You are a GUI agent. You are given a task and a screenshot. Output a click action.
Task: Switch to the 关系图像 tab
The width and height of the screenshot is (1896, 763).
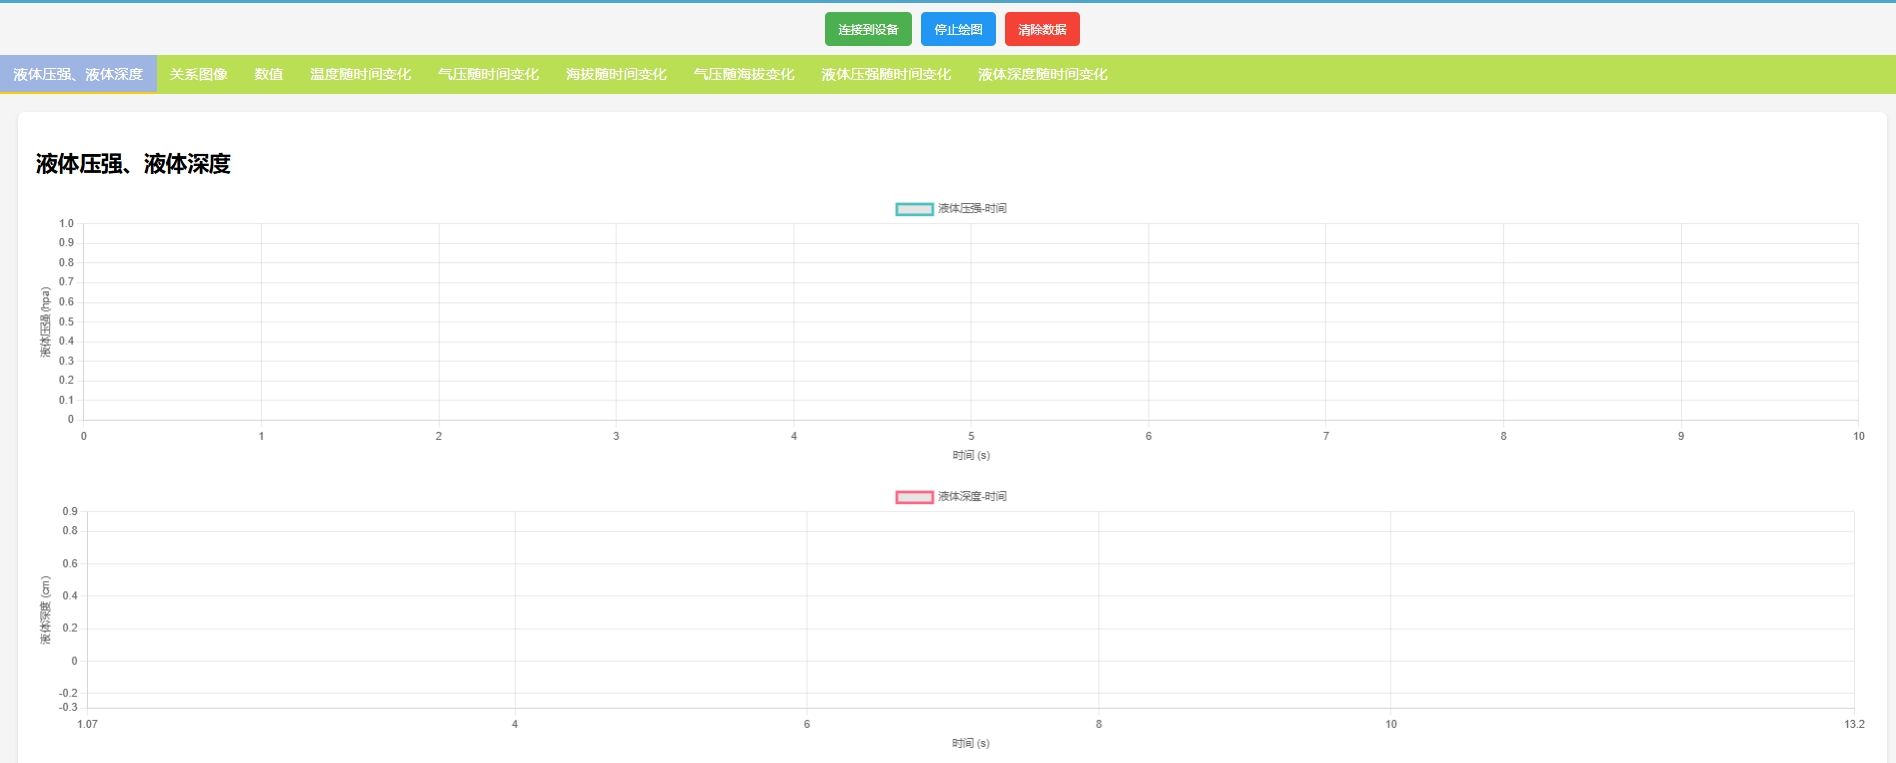coord(198,75)
